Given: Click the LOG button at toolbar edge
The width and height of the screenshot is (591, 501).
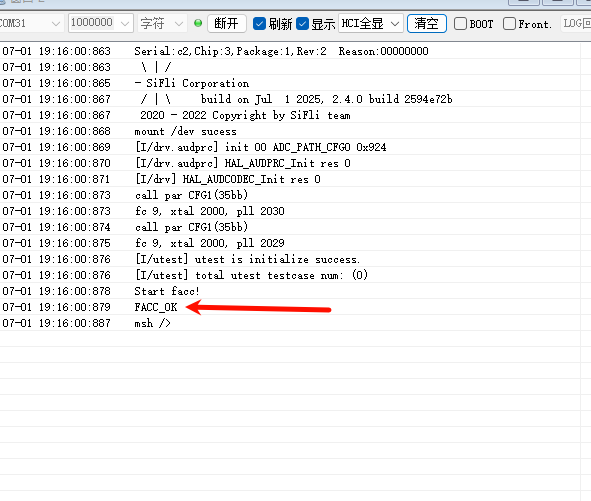Looking at the screenshot, I should 576,23.
